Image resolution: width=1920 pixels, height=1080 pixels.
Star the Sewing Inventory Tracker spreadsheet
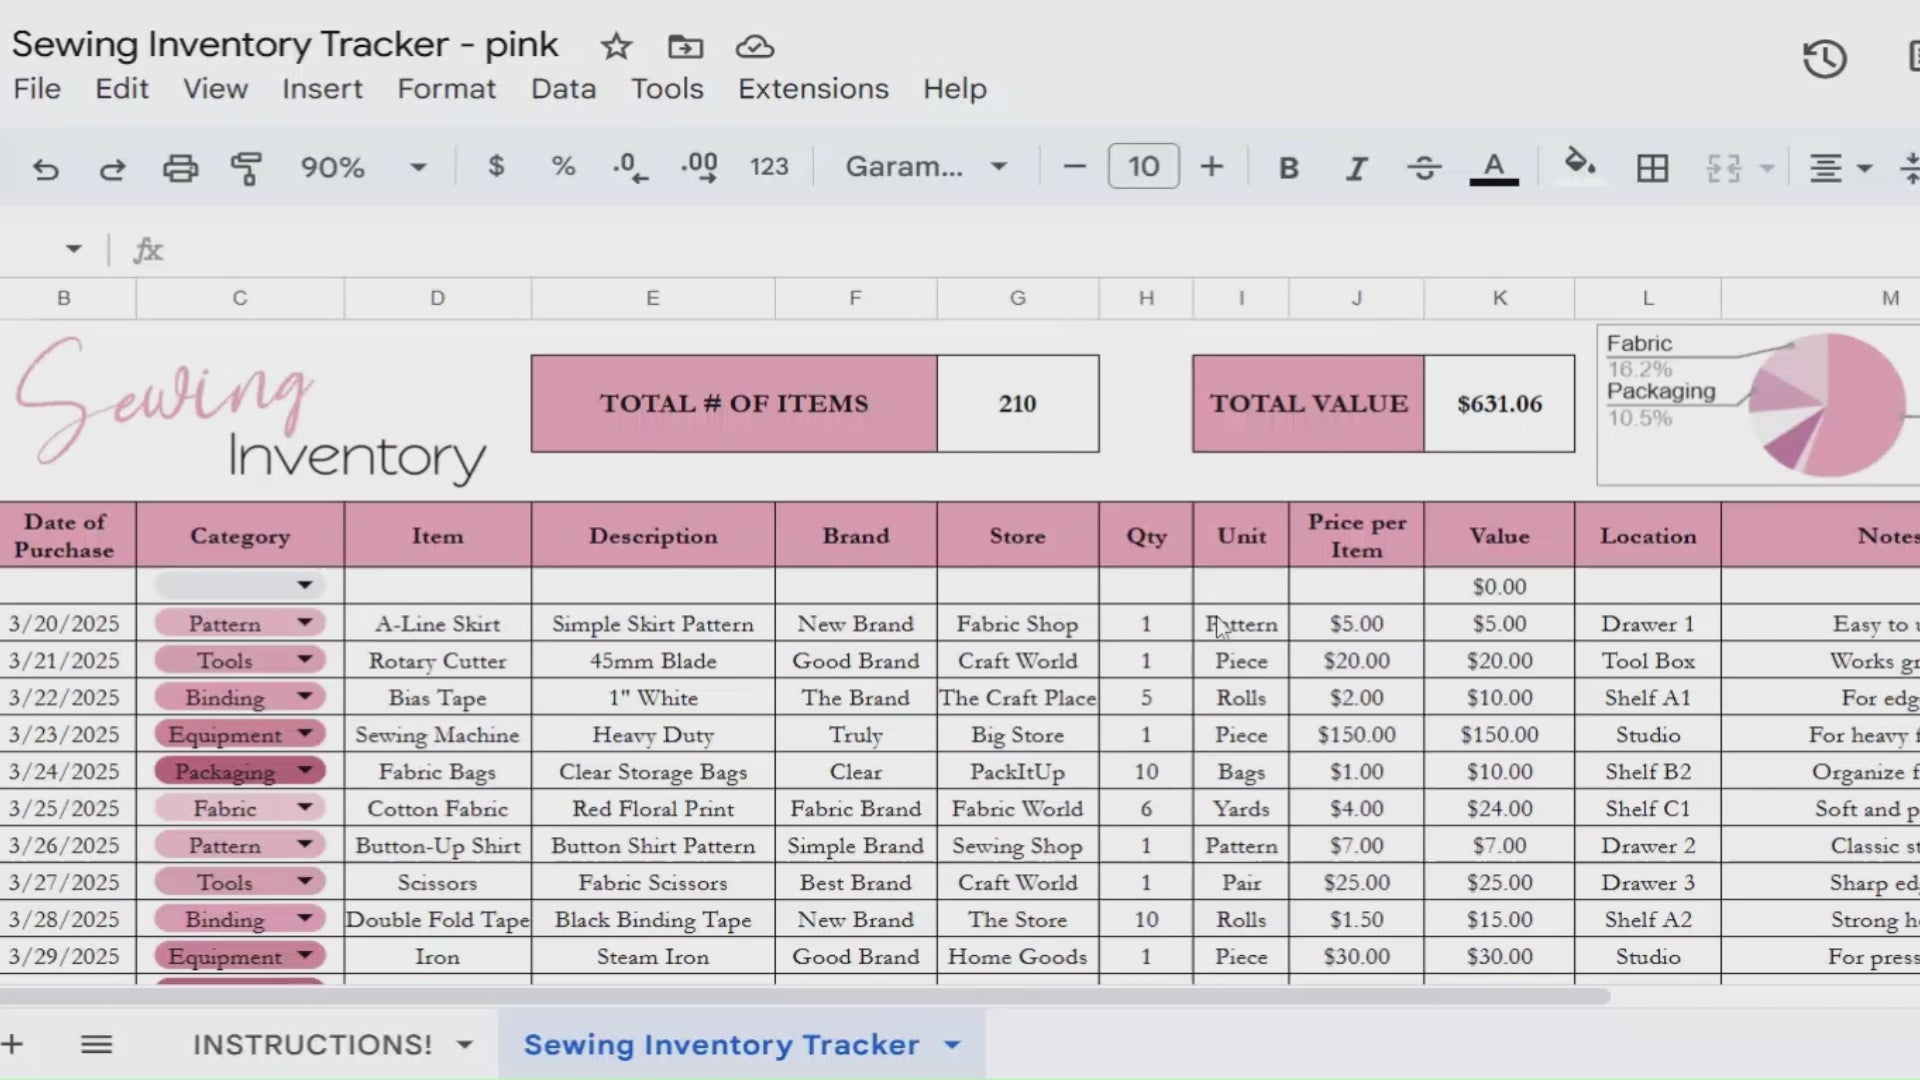[616, 46]
